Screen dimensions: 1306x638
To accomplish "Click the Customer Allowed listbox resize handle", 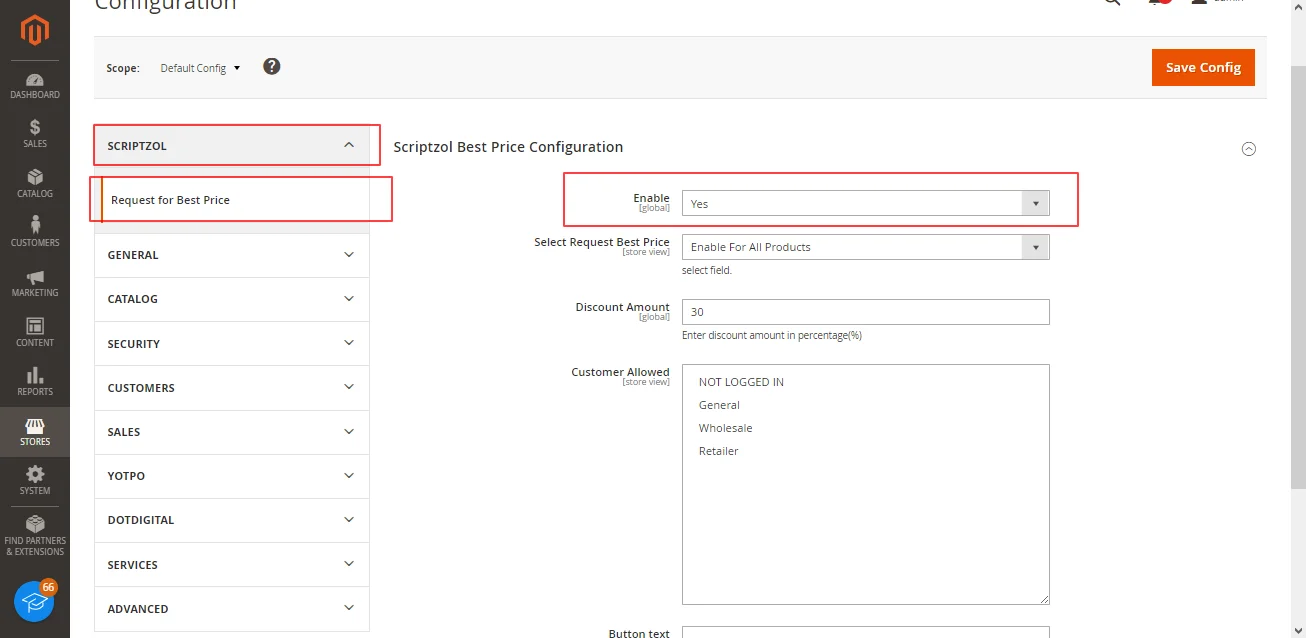I will (1043, 598).
